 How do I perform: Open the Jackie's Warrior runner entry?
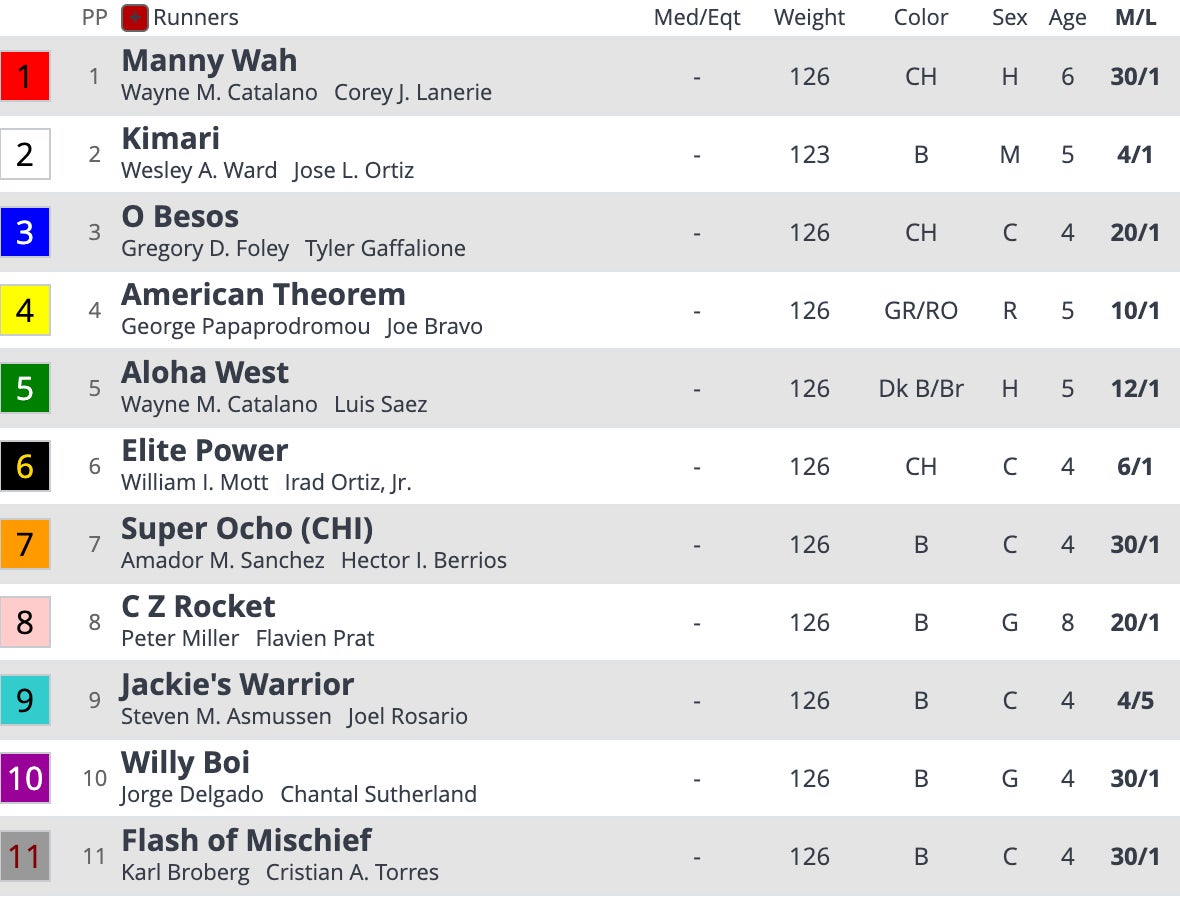coord(238,685)
